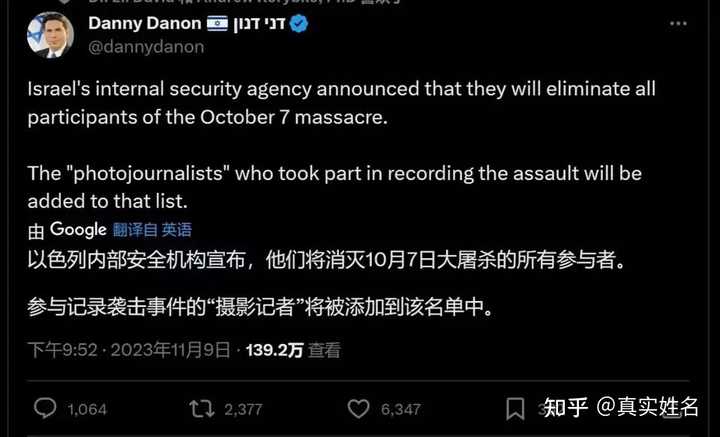This screenshot has width=720, height=437.
Task: Click the 1,064 replies count
Action: tap(87, 409)
